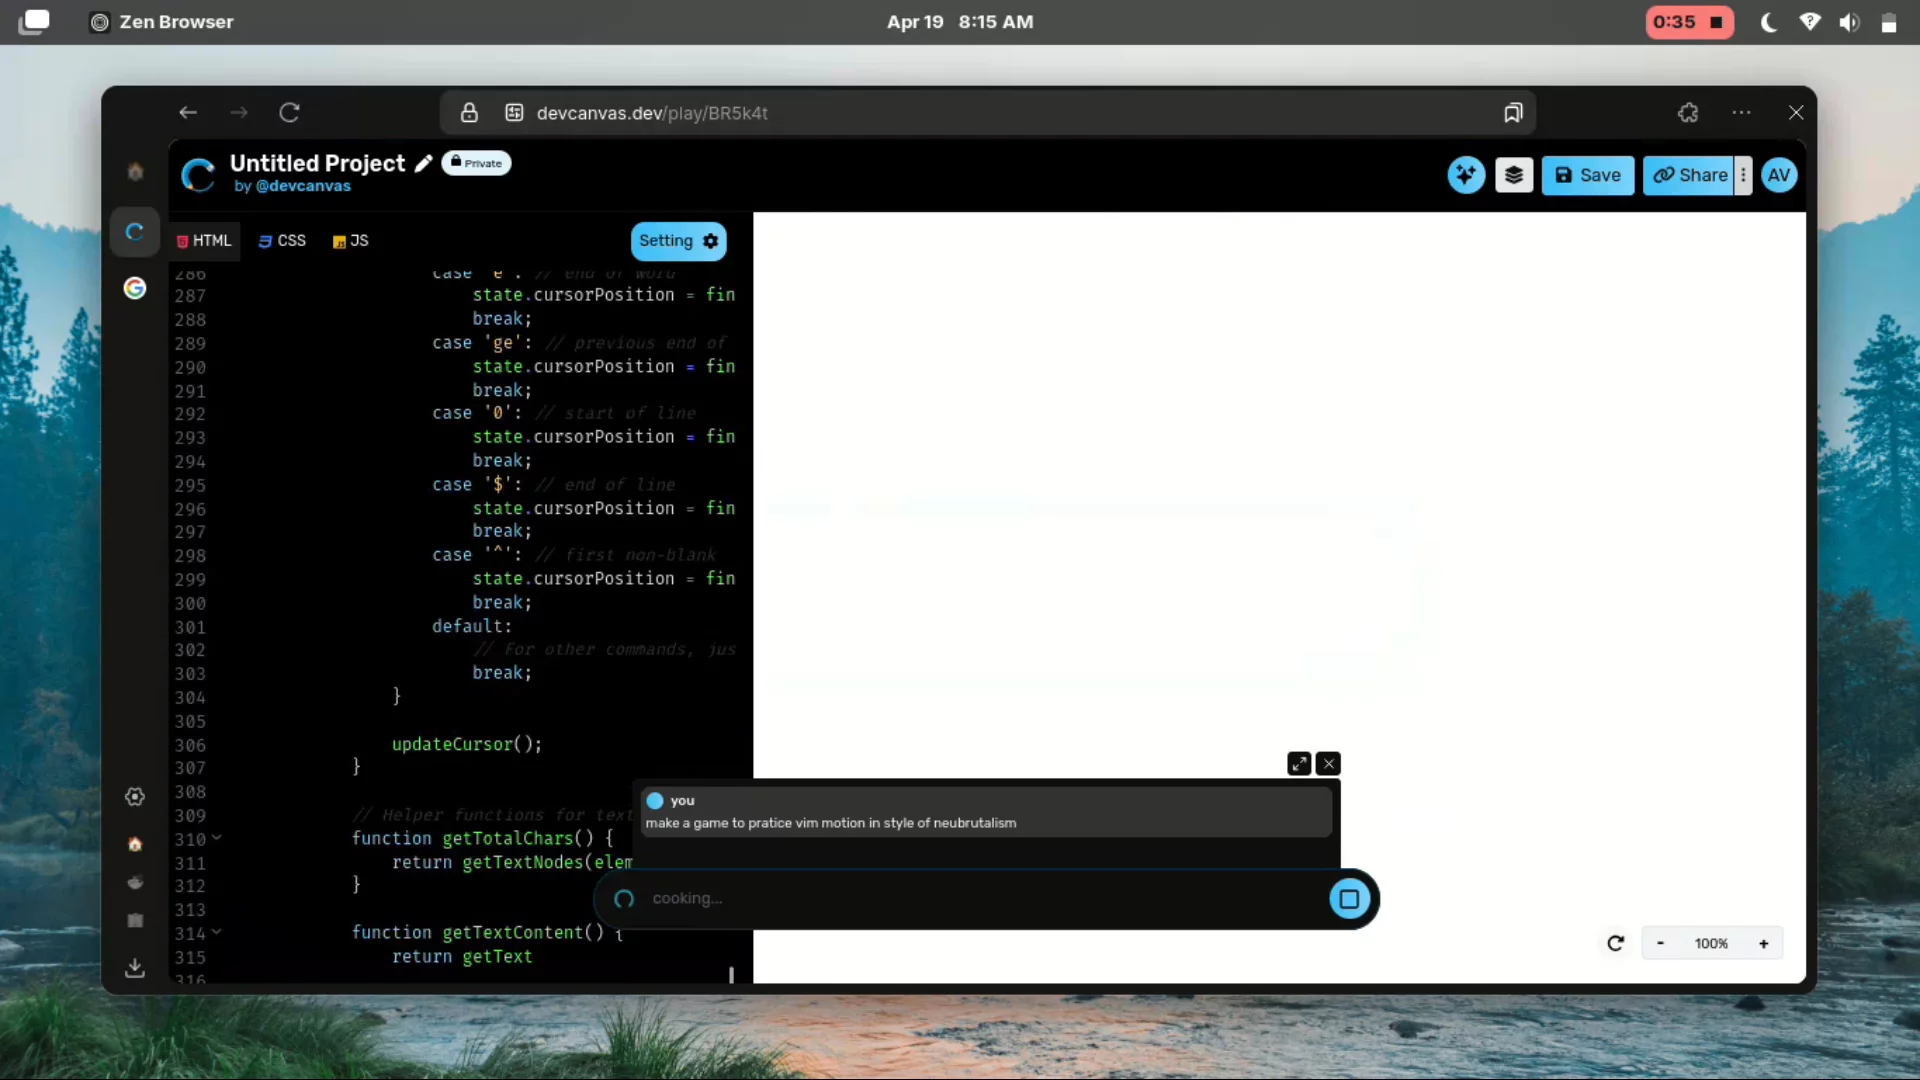Stop the AI response with the stop button
The height and width of the screenshot is (1080, 1920).
click(1349, 898)
